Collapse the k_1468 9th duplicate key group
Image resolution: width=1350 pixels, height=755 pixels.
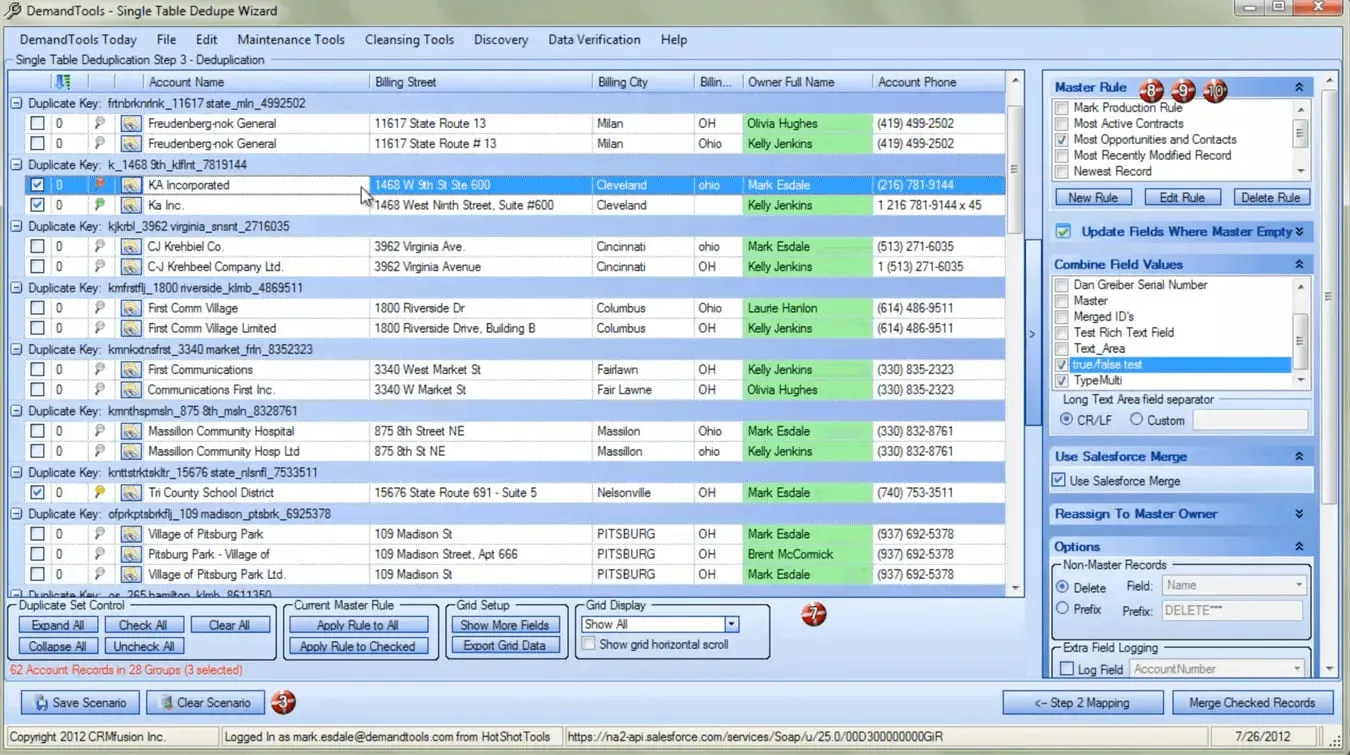click(16, 164)
